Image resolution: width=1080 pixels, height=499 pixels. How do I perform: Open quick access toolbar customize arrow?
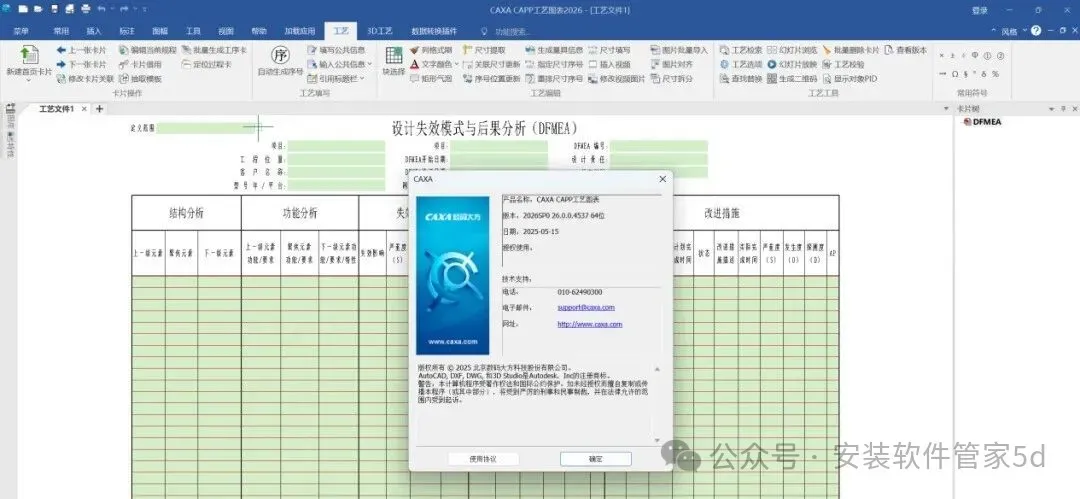[144, 10]
